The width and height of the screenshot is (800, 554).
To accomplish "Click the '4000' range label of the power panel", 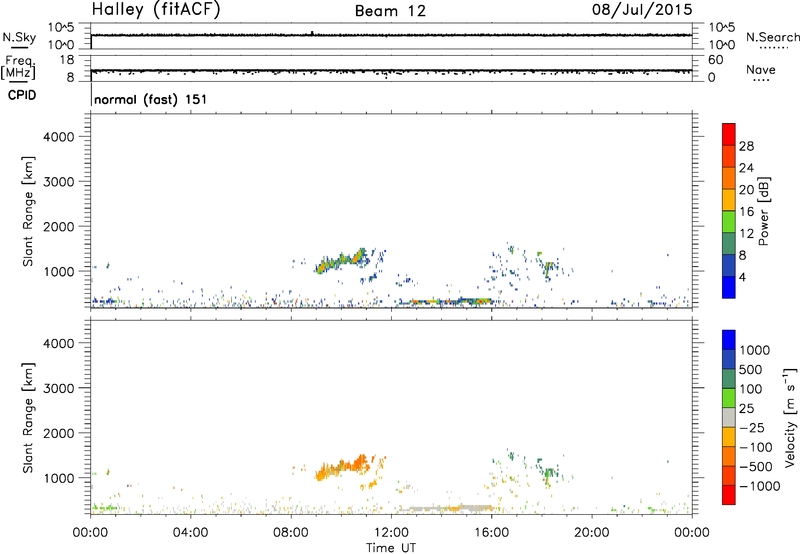I will point(59,137).
